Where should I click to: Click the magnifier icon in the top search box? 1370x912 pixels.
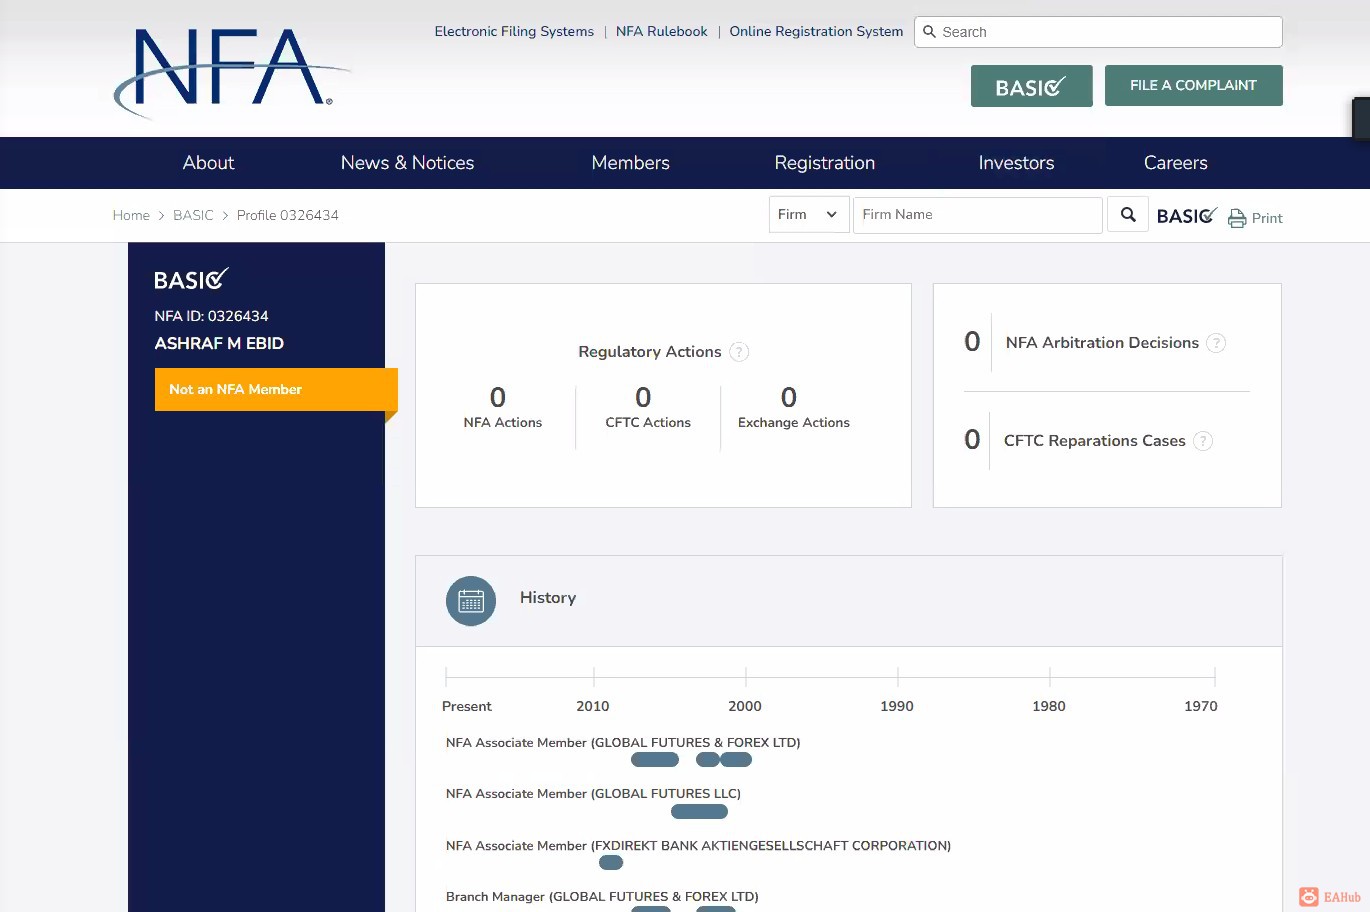[x=929, y=32]
